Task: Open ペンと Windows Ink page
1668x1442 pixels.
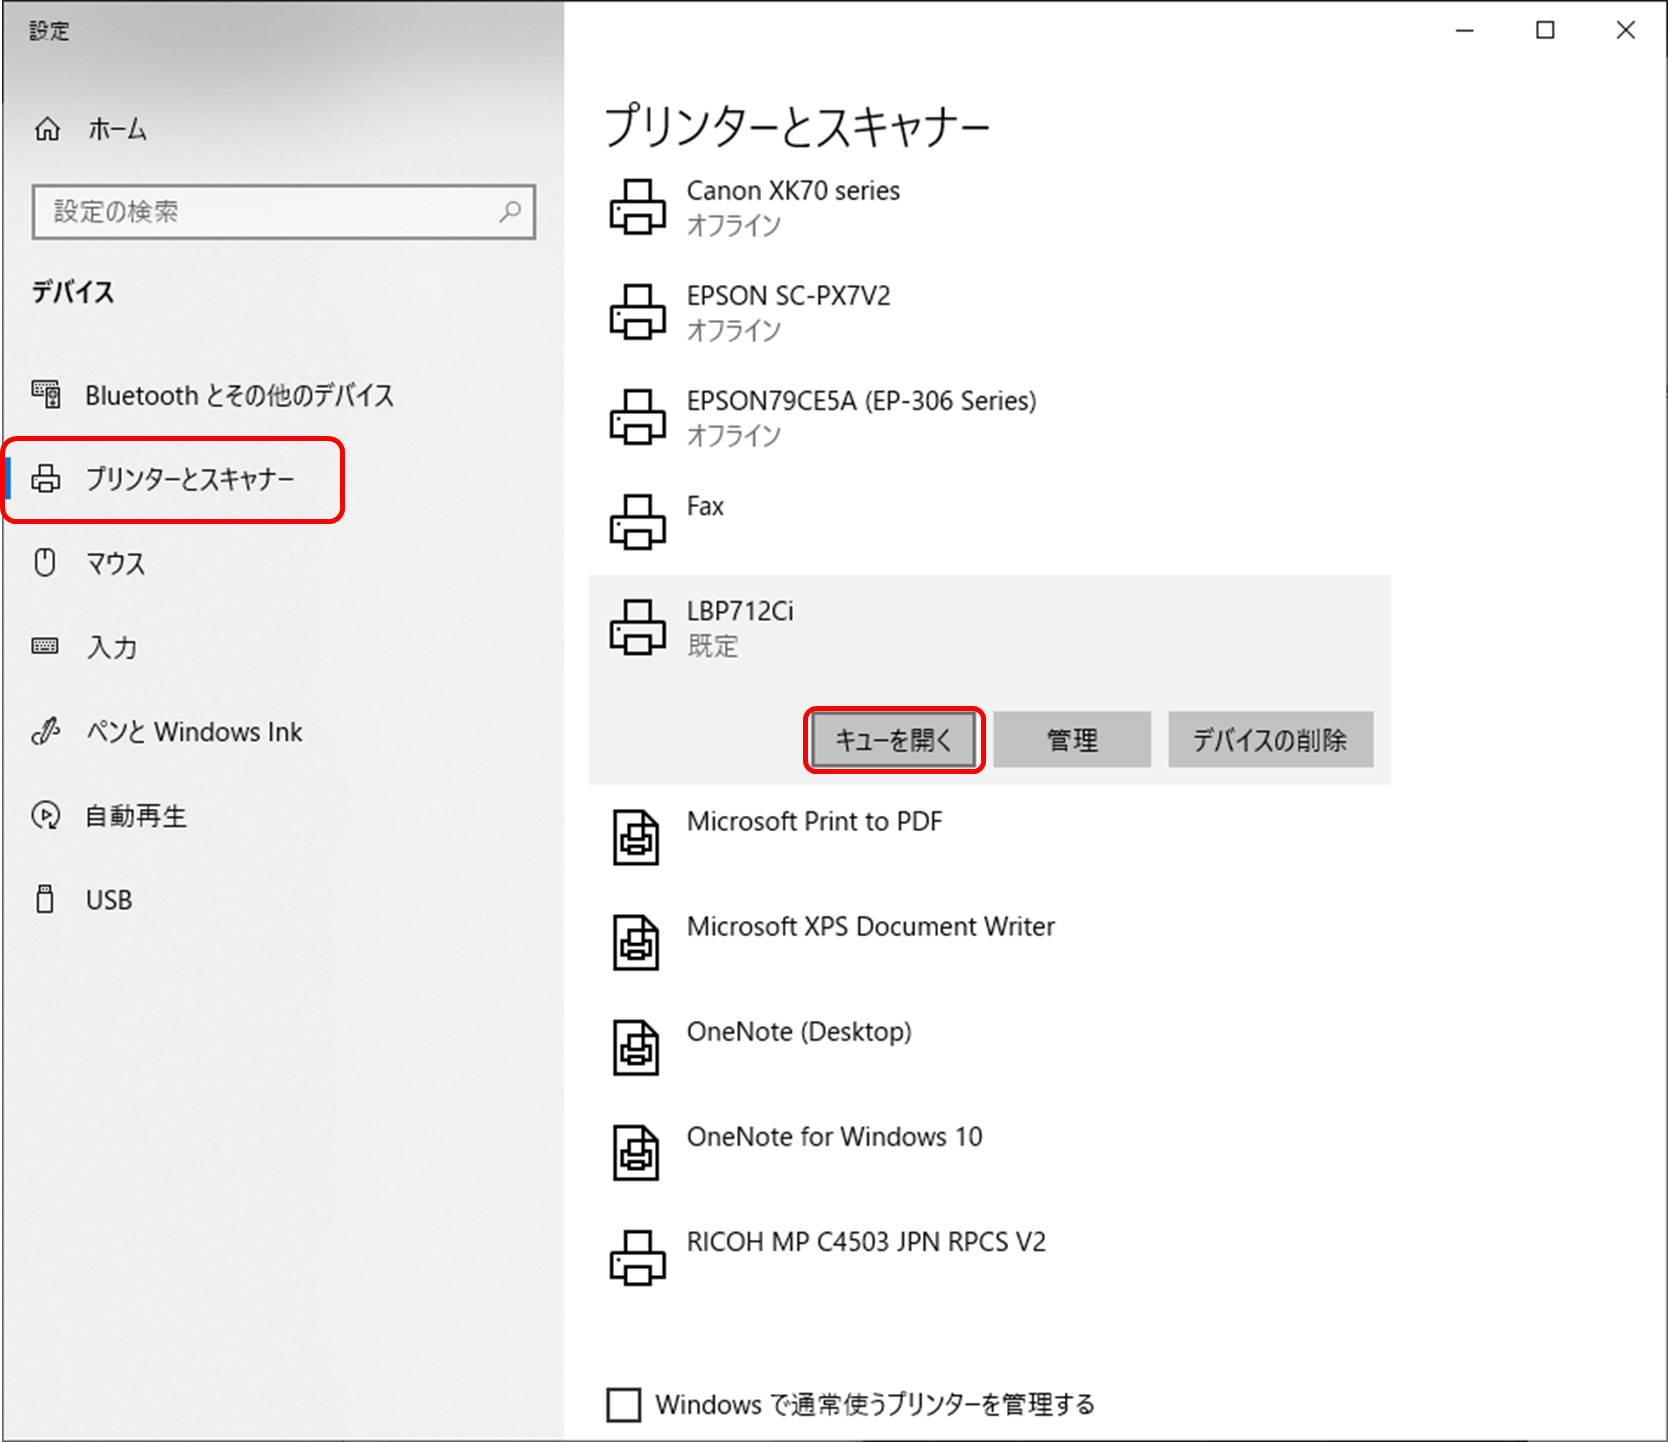Action: click(x=194, y=732)
